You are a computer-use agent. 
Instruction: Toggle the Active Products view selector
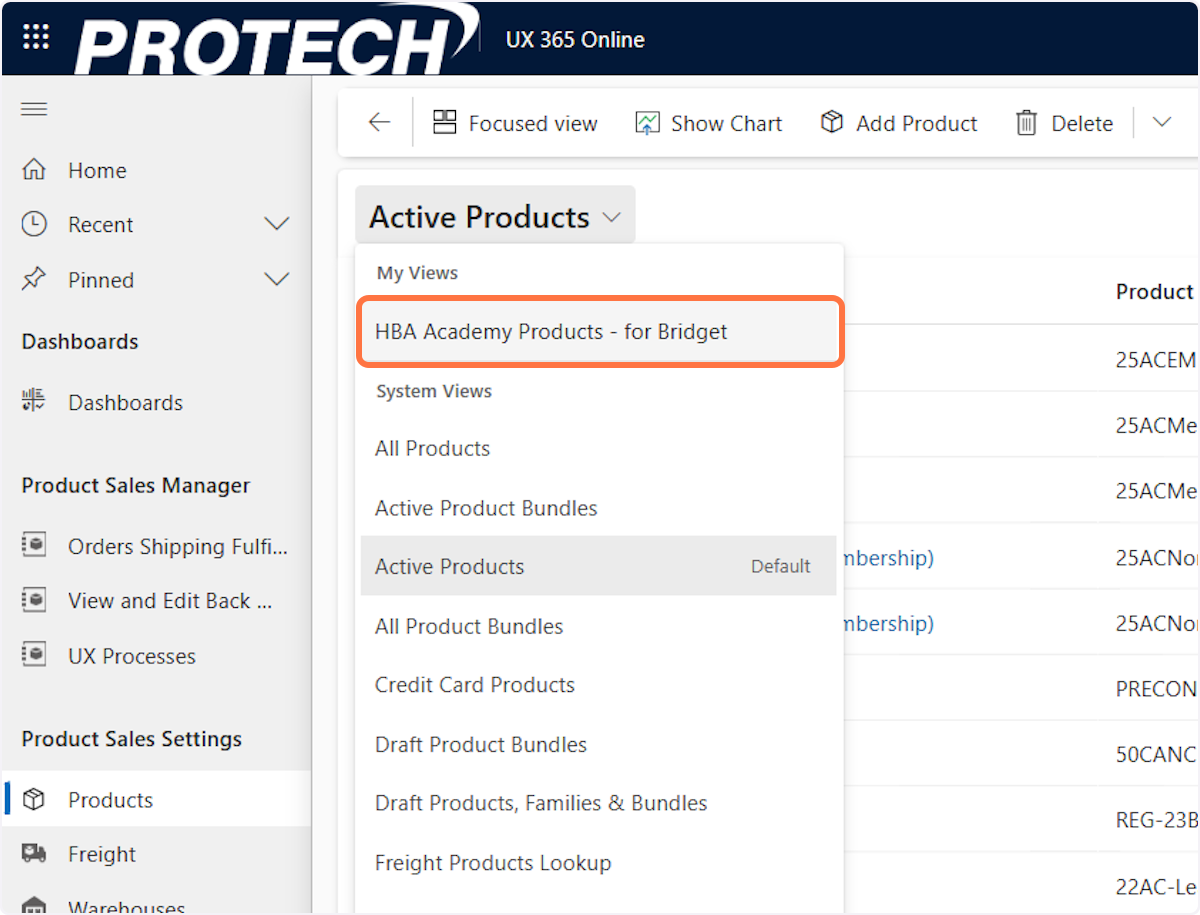495,217
